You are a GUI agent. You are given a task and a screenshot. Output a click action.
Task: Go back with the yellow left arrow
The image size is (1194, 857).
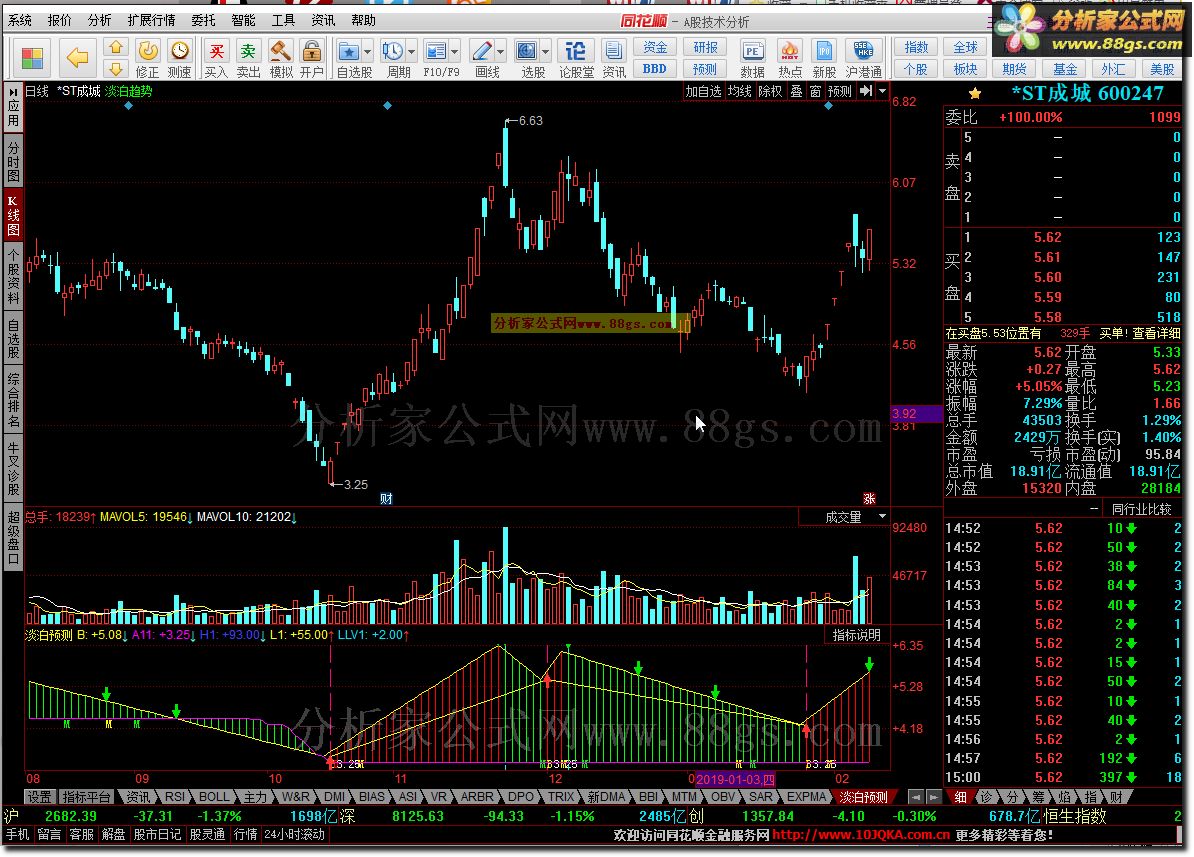click(x=77, y=58)
